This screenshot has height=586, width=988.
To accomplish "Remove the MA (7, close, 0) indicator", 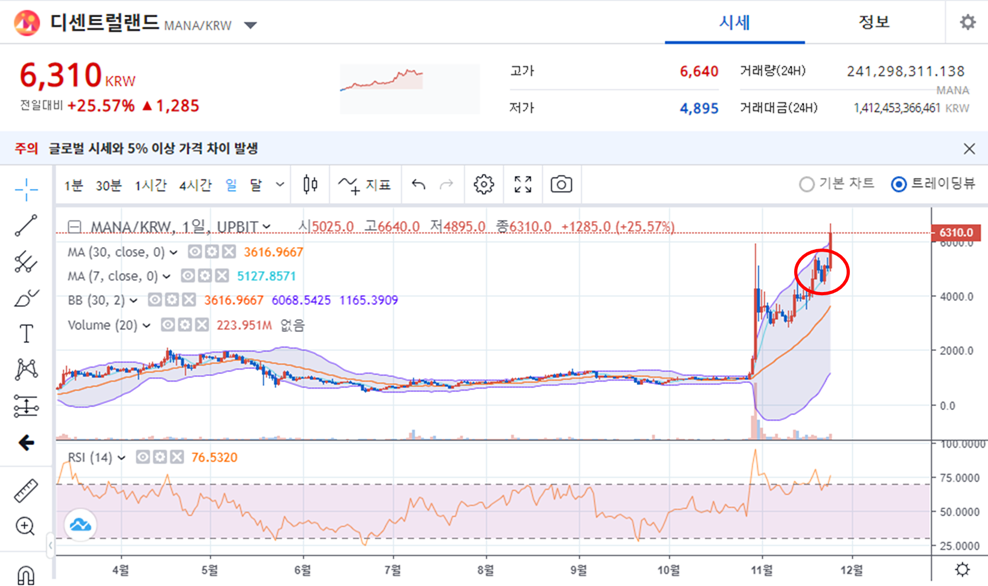I will tap(221, 276).
